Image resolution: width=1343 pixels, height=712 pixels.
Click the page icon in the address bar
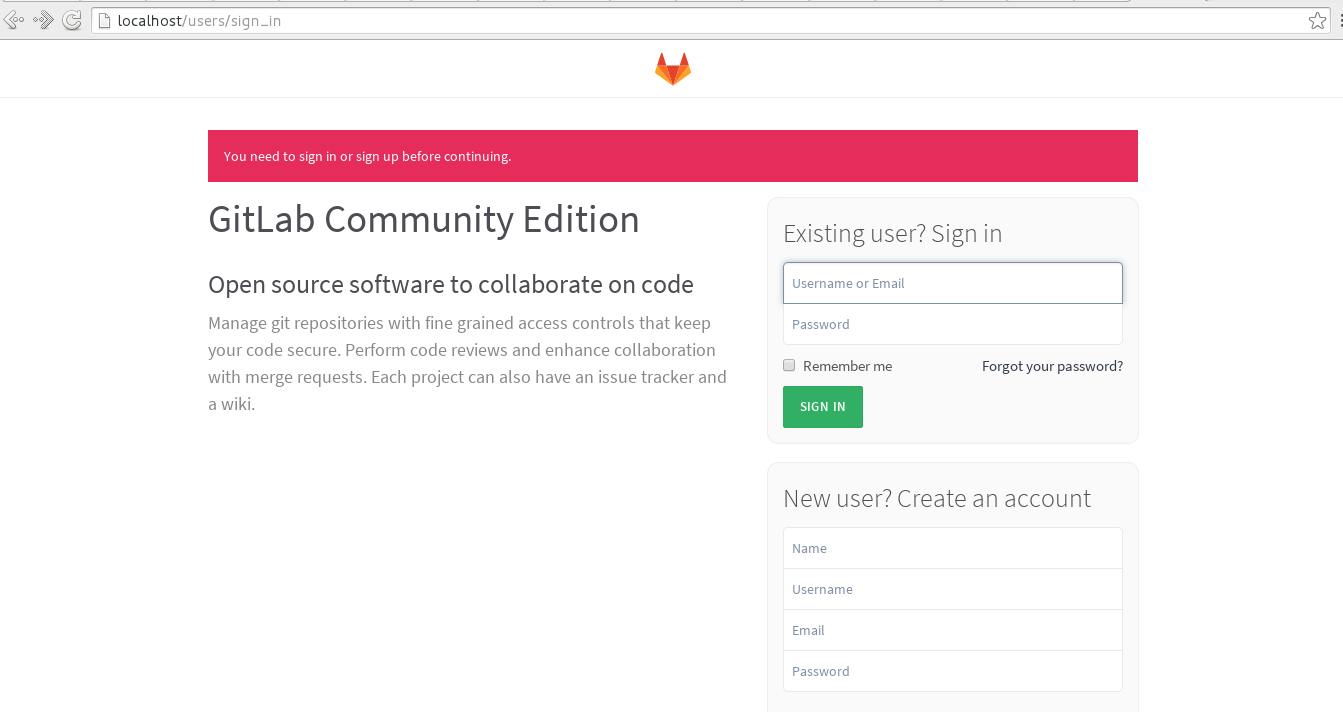tap(103, 21)
